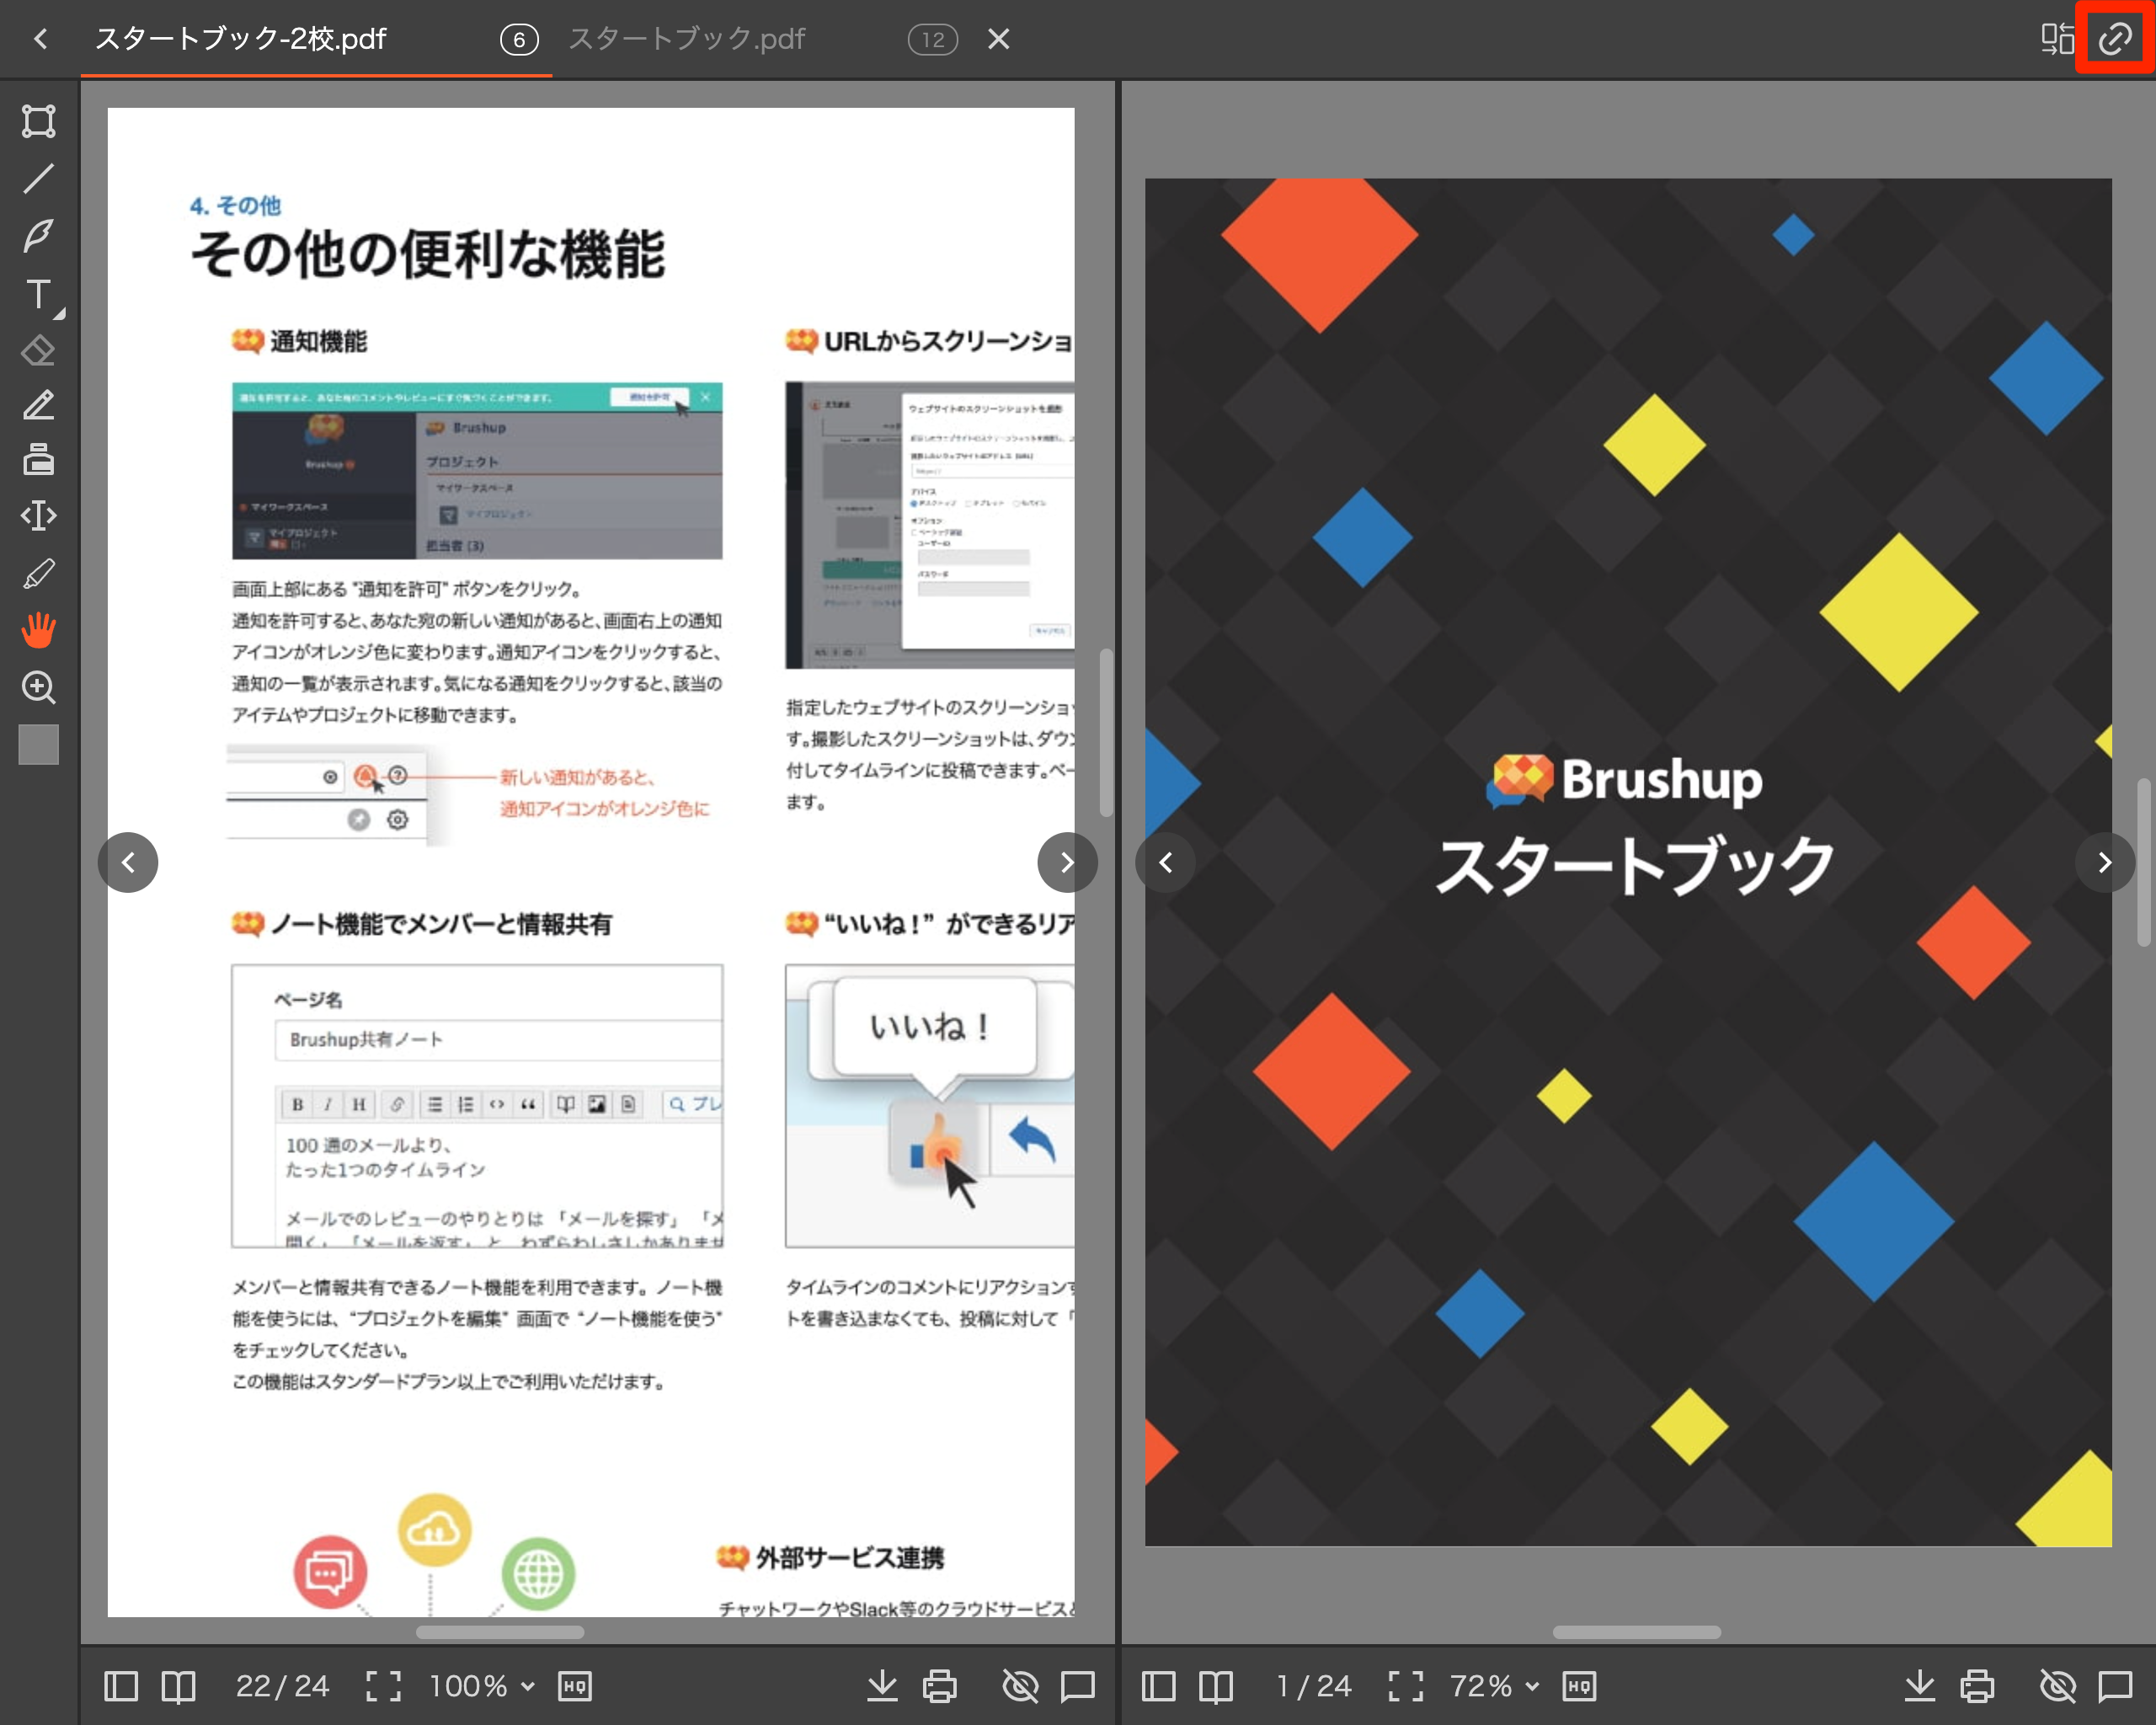Click right viewer horizontal scrollbar
The image size is (2156, 1725).
1637,1632
